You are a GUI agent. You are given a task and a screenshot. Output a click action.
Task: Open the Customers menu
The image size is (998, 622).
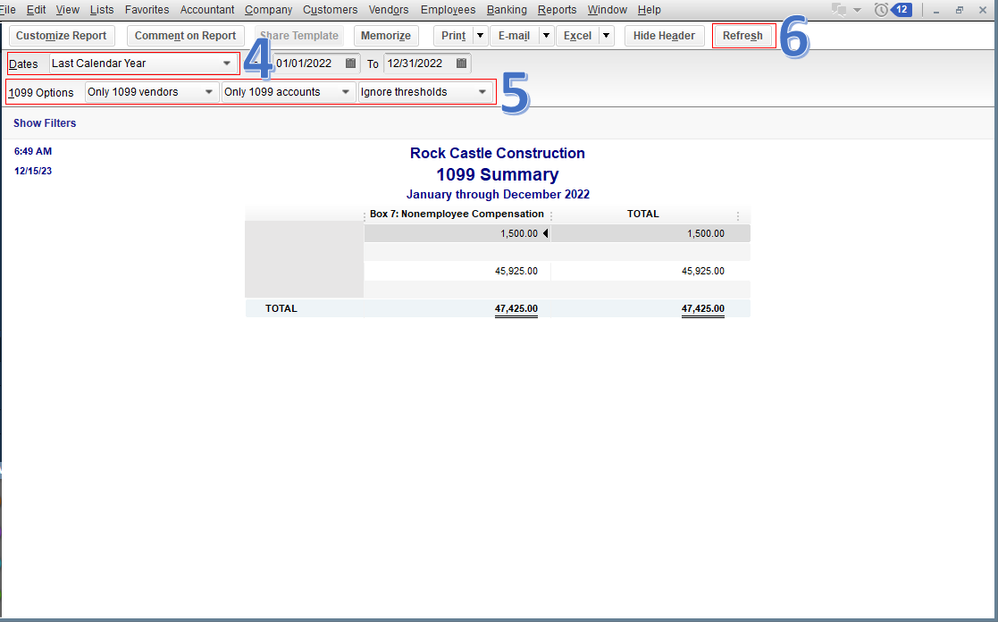click(330, 10)
